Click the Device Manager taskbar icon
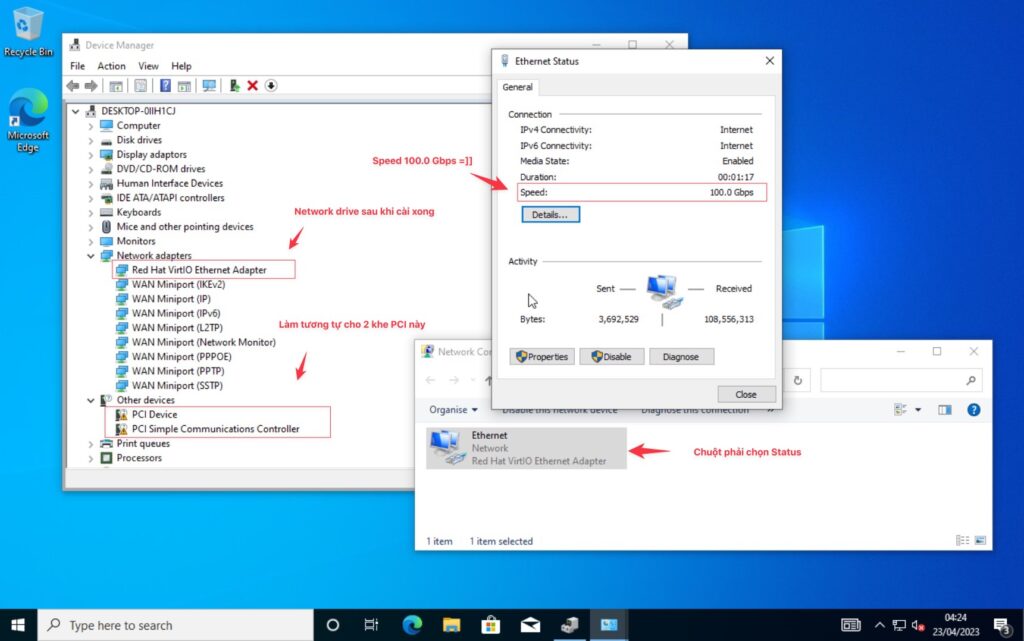Screen dimensions: 1024x641 (x=569, y=625)
